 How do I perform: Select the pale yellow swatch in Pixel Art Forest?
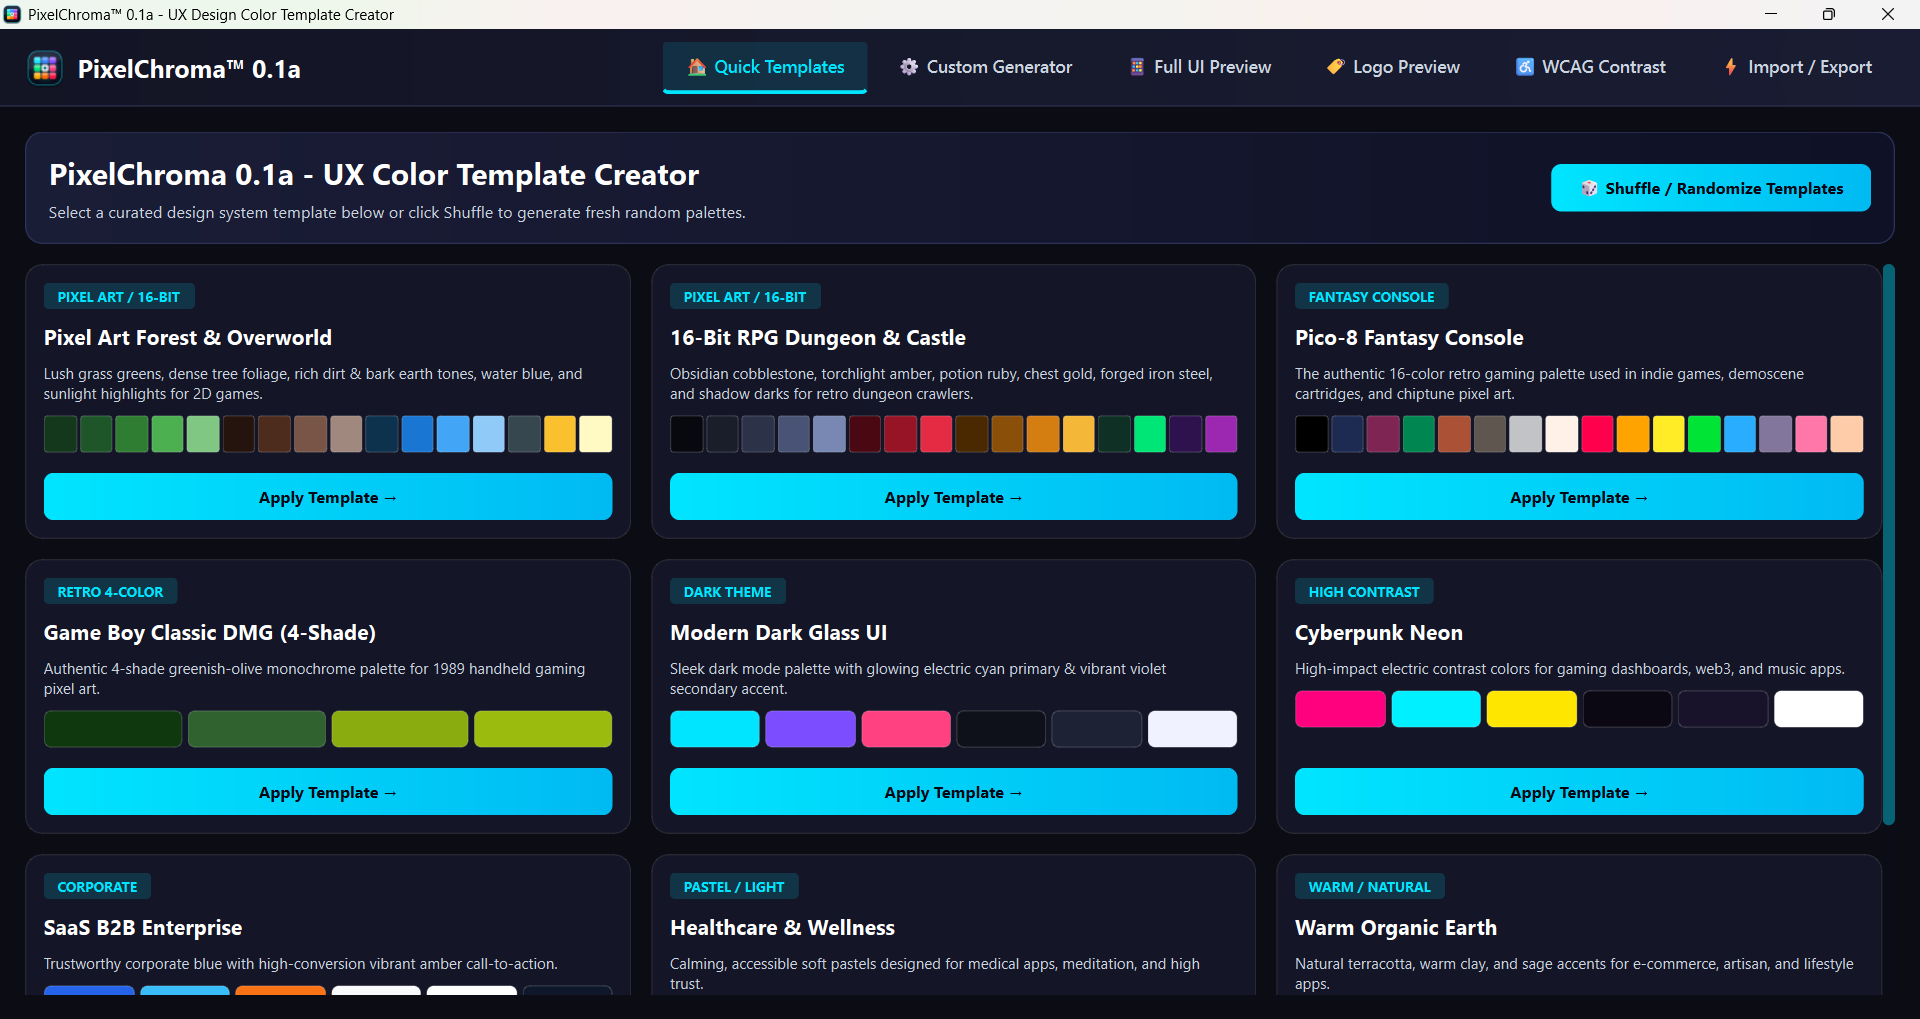[x=596, y=434]
